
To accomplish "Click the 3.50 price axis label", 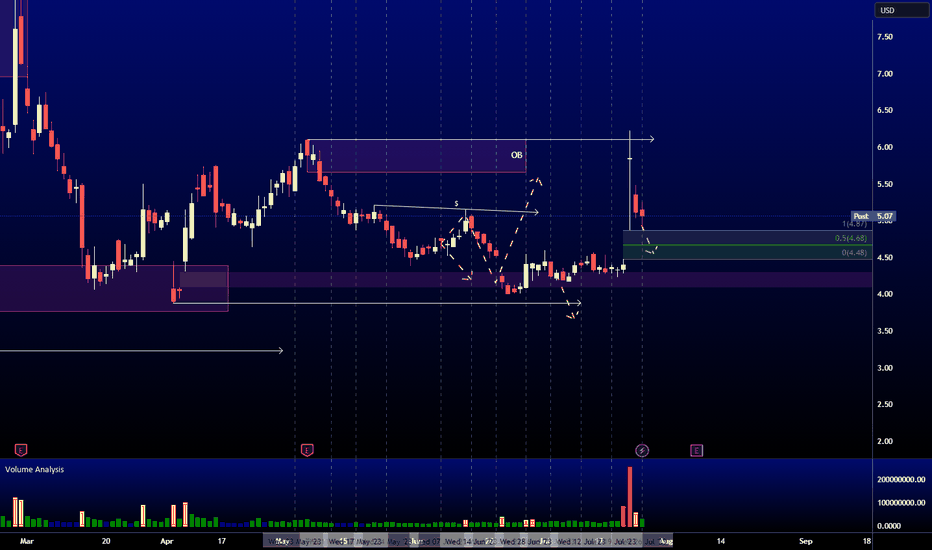I will 885,331.
